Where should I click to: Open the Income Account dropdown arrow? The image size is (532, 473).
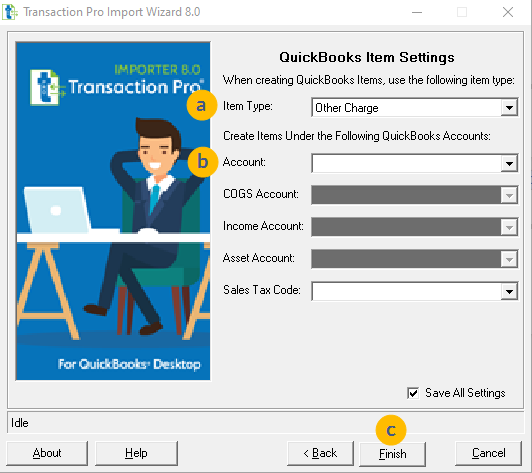[x=509, y=227]
